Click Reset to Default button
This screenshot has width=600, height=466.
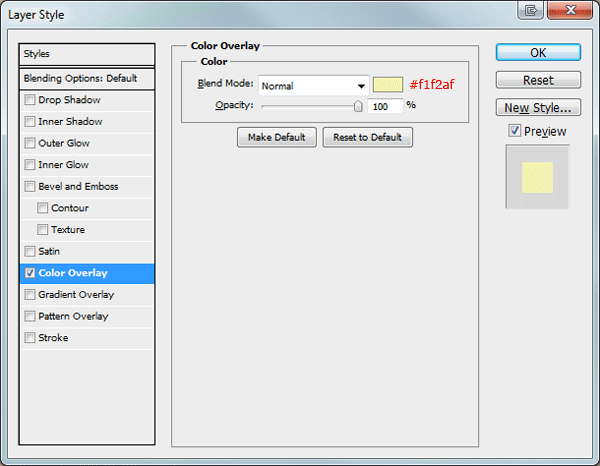[367, 137]
